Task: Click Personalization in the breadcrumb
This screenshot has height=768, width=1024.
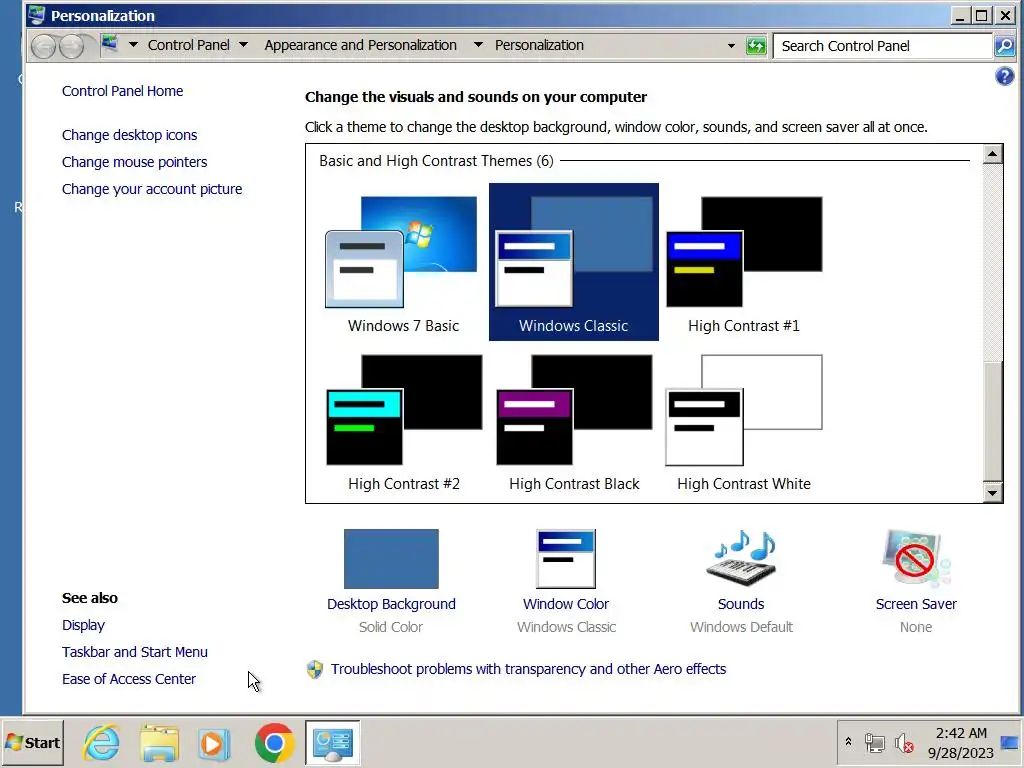Action: [x=539, y=45]
